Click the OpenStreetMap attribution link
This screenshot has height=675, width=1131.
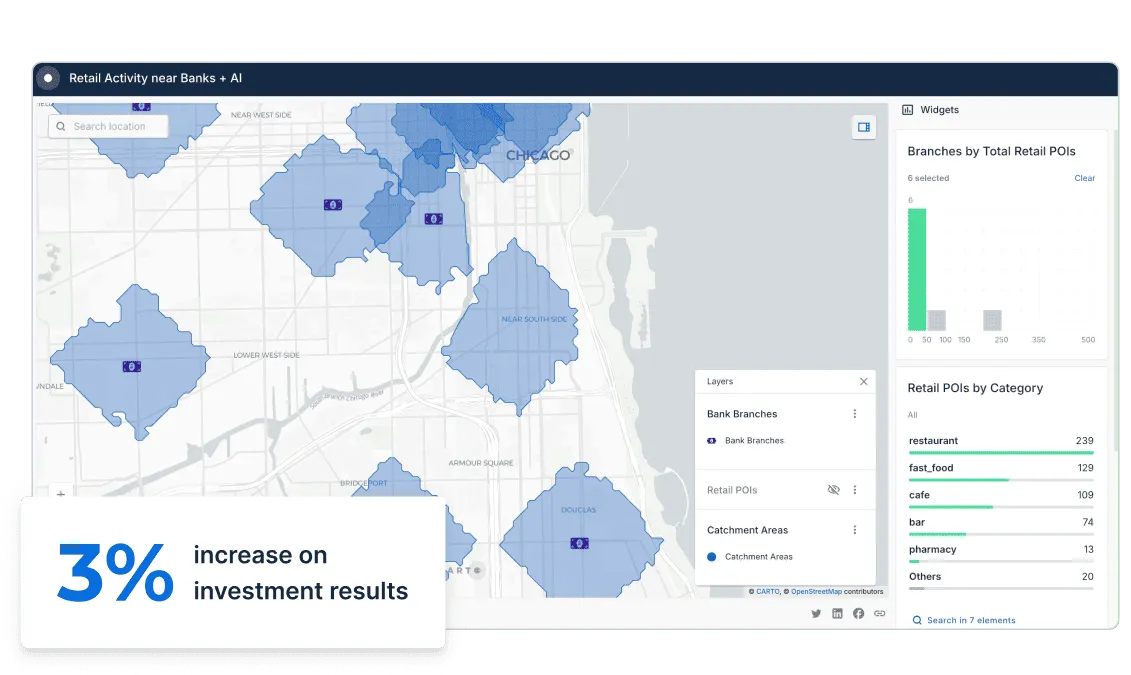(817, 591)
